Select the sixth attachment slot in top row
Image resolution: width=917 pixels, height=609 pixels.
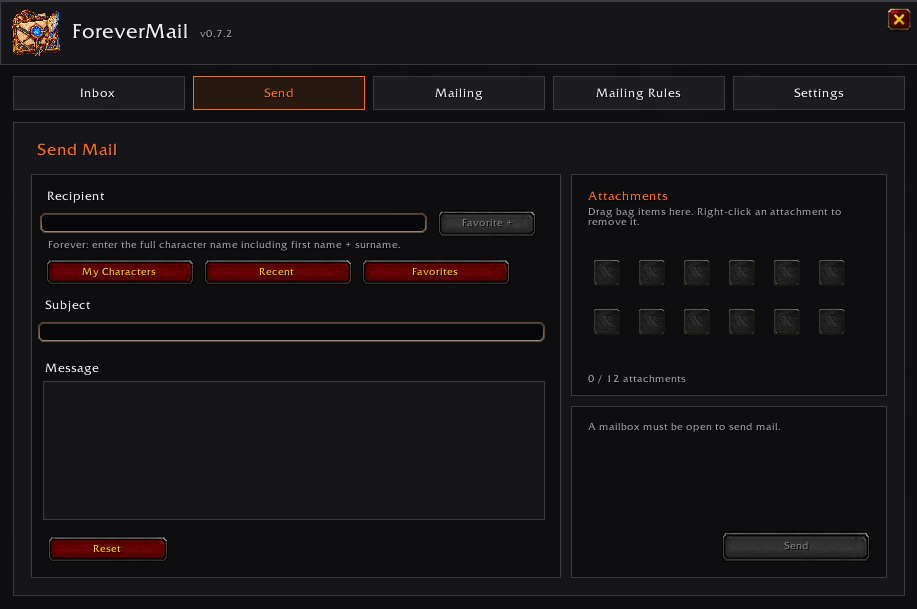pos(832,273)
